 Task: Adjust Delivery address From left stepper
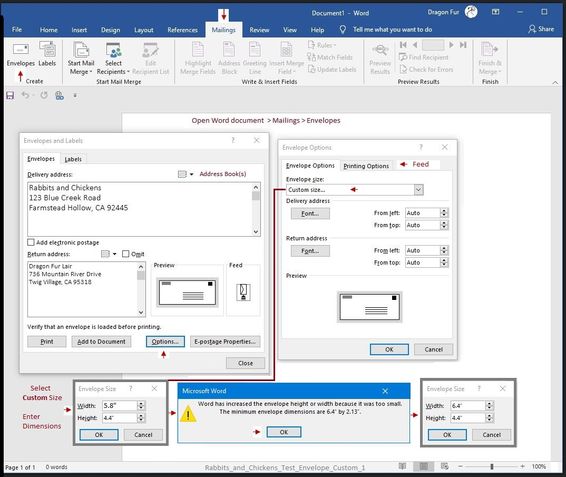pos(444,213)
